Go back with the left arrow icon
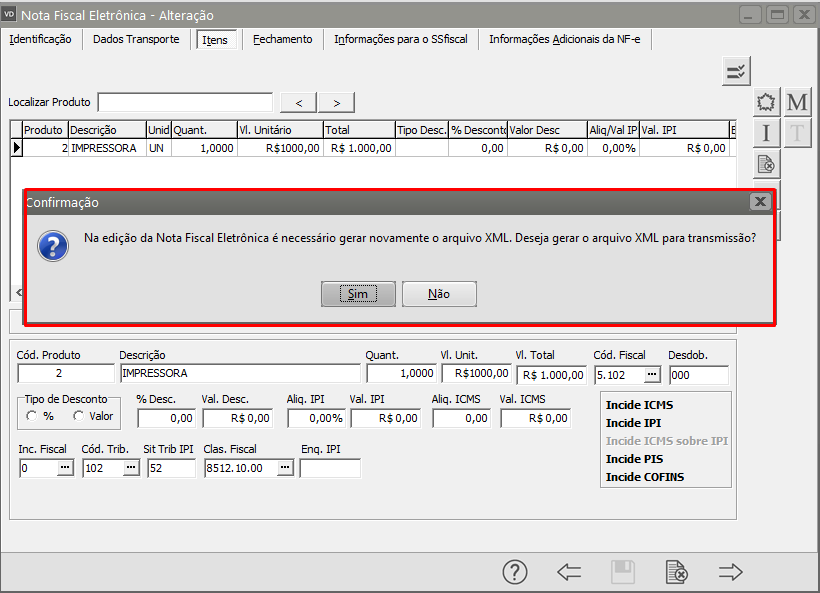 pyautogui.click(x=569, y=571)
